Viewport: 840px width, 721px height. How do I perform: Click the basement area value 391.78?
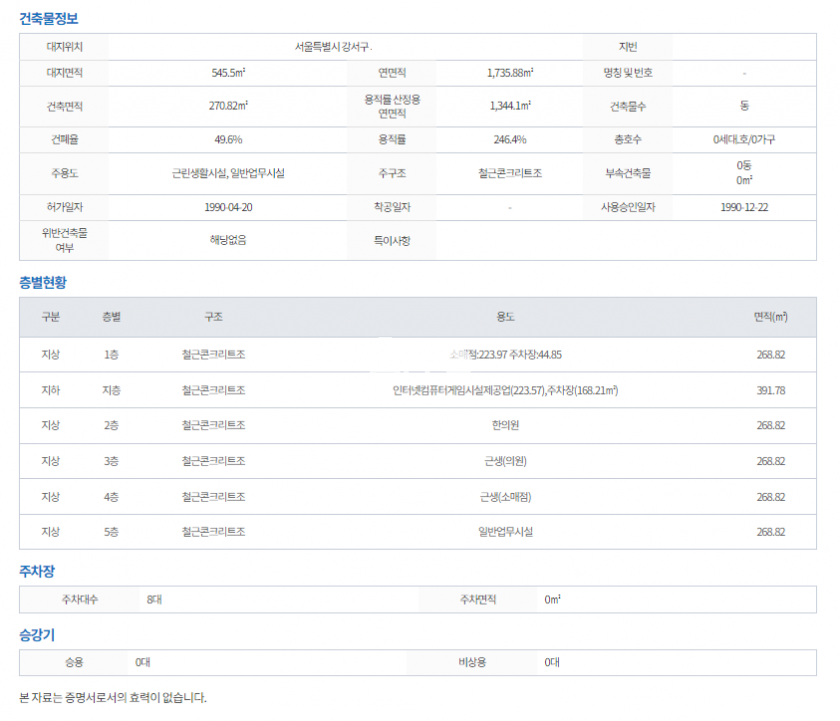click(x=770, y=390)
